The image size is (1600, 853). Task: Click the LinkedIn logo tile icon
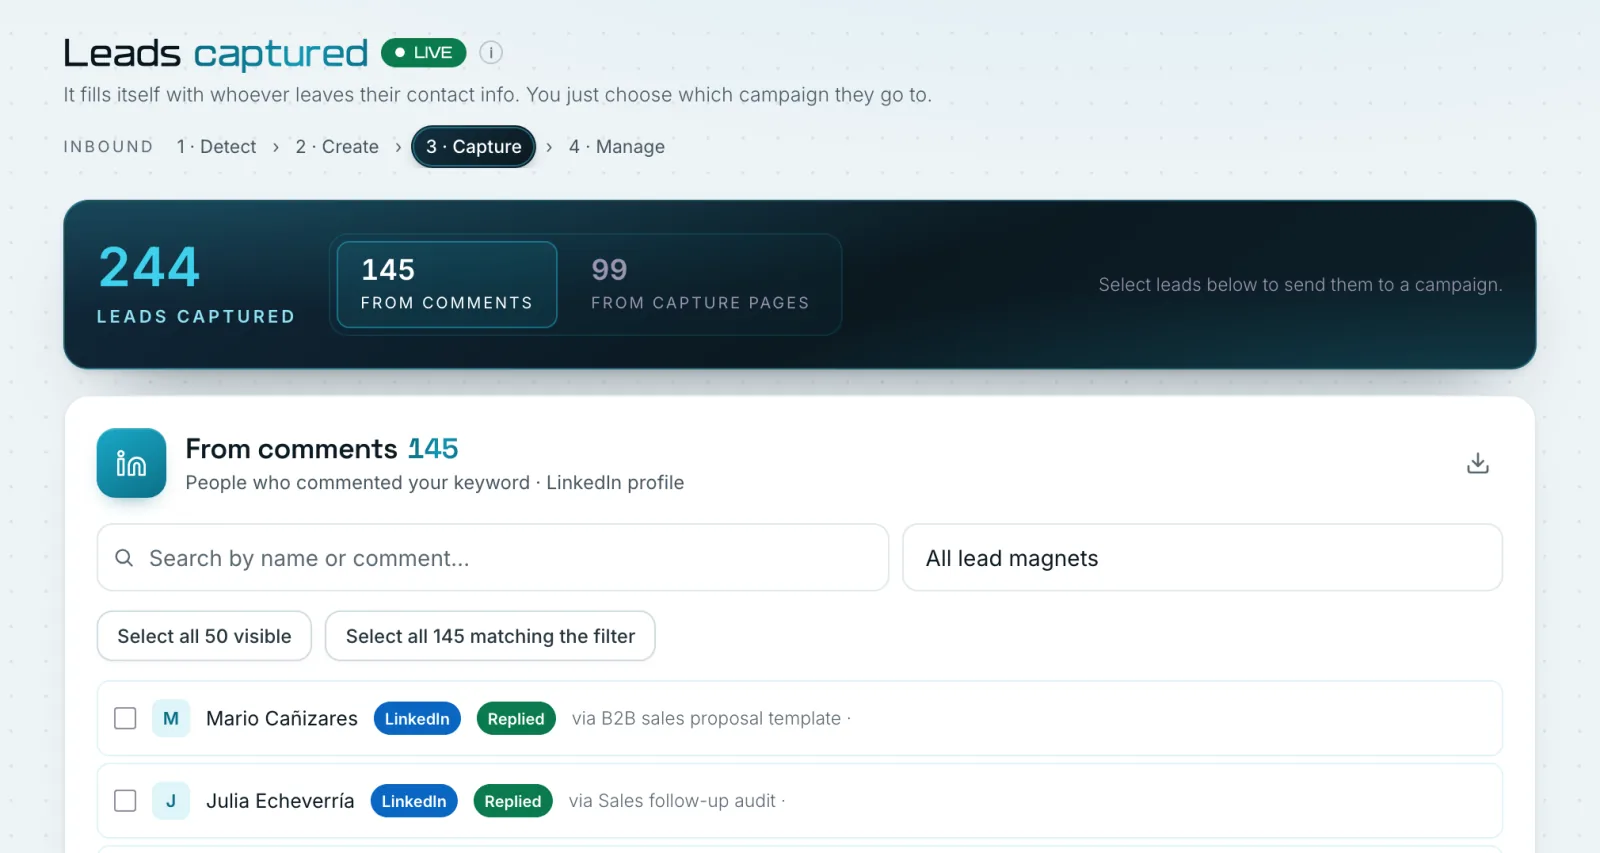pyautogui.click(x=131, y=463)
